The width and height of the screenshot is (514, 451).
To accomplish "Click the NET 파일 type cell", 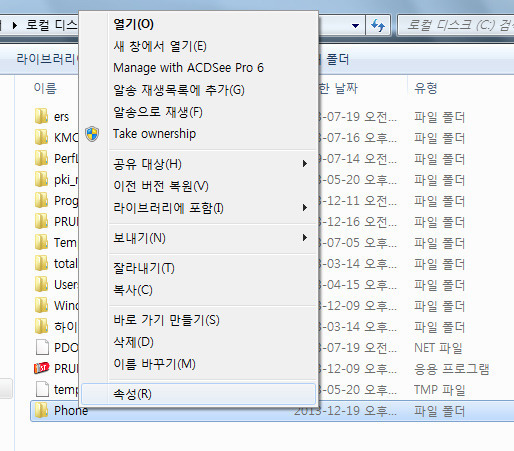I will pyautogui.click(x=438, y=348).
